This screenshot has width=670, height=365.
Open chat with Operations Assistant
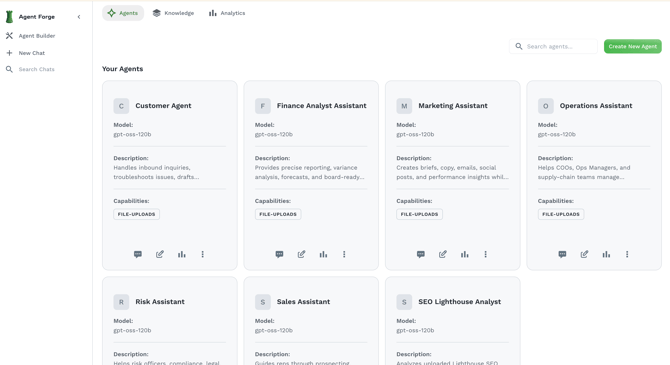pos(562,254)
